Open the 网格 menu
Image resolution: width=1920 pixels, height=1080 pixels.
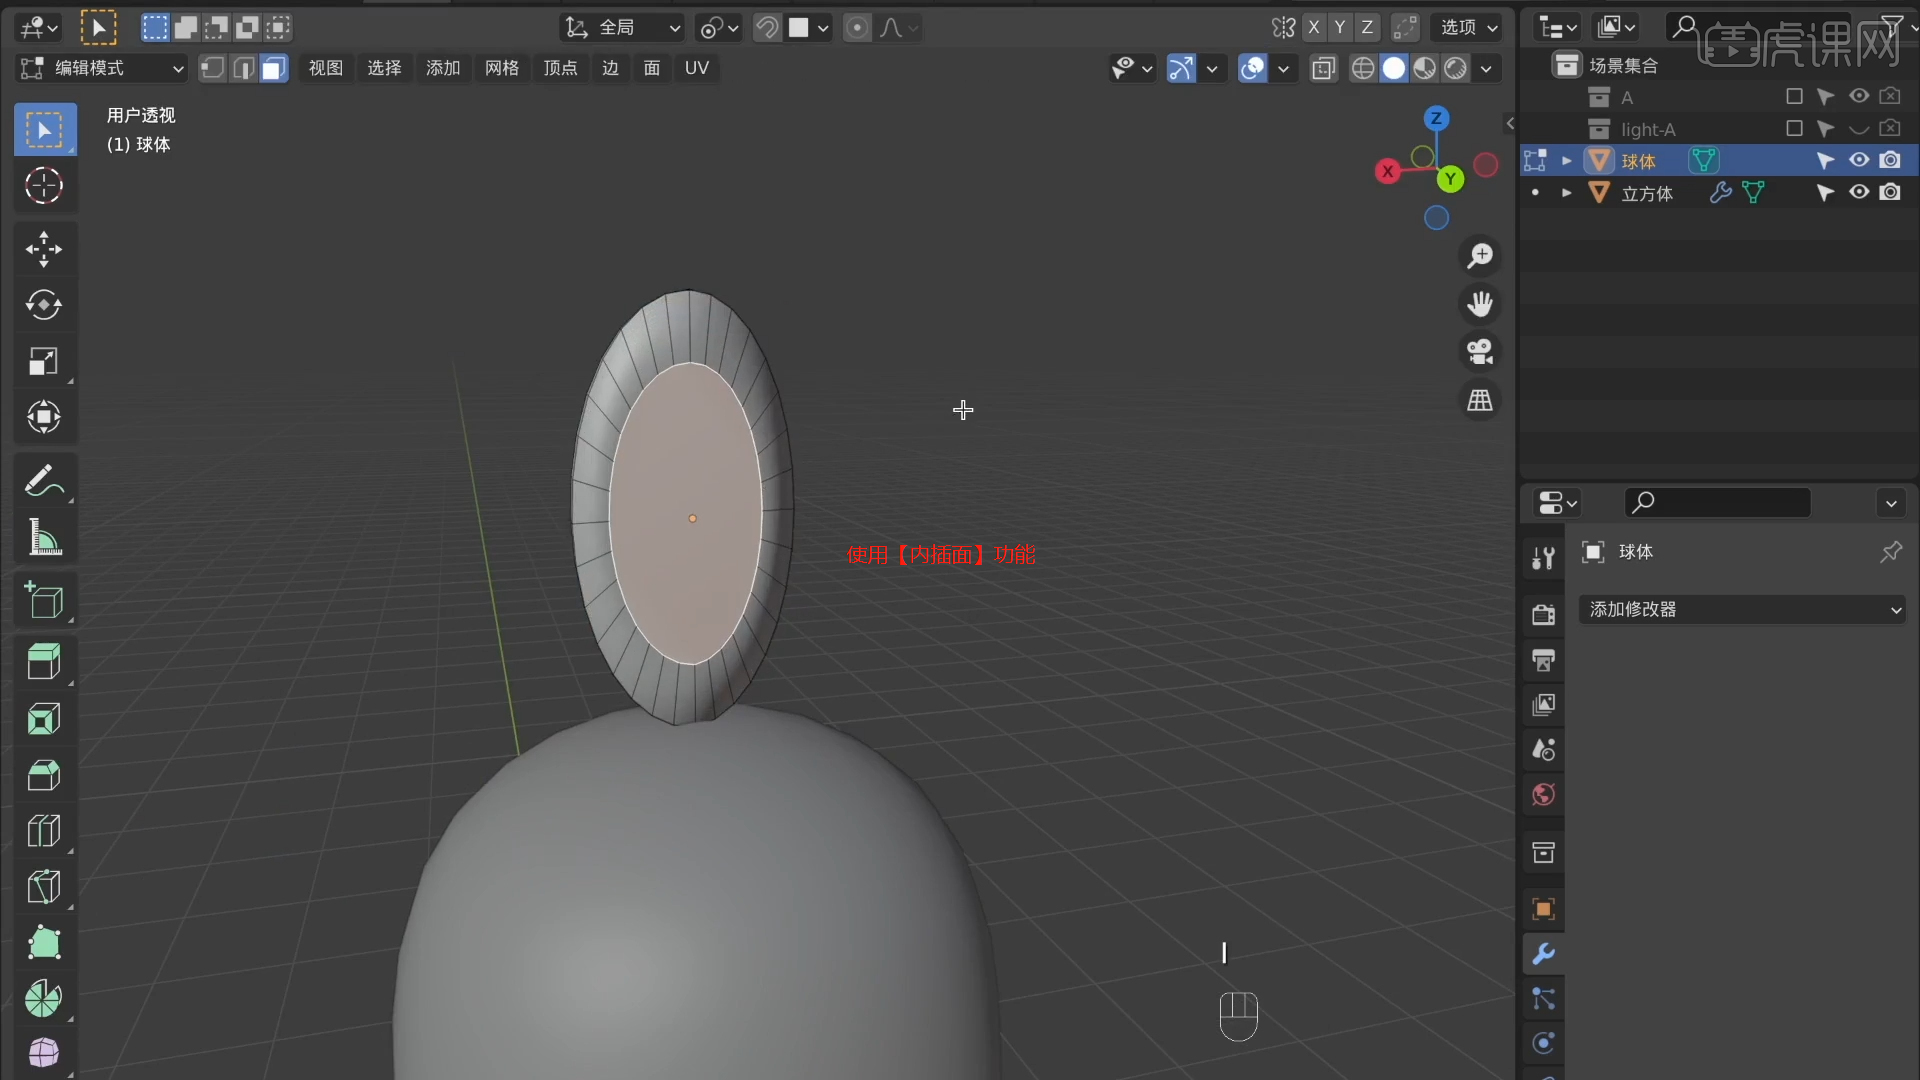click(x=502, y=68)
